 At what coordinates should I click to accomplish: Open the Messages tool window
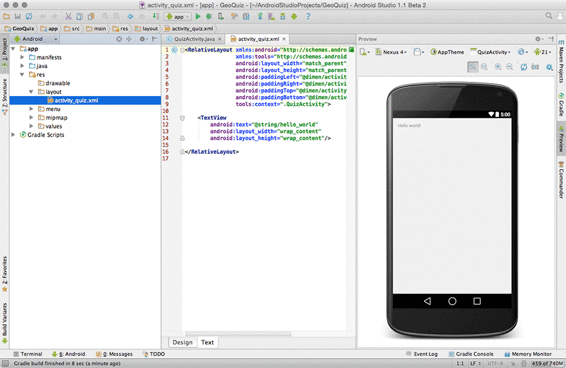point(114,354)
